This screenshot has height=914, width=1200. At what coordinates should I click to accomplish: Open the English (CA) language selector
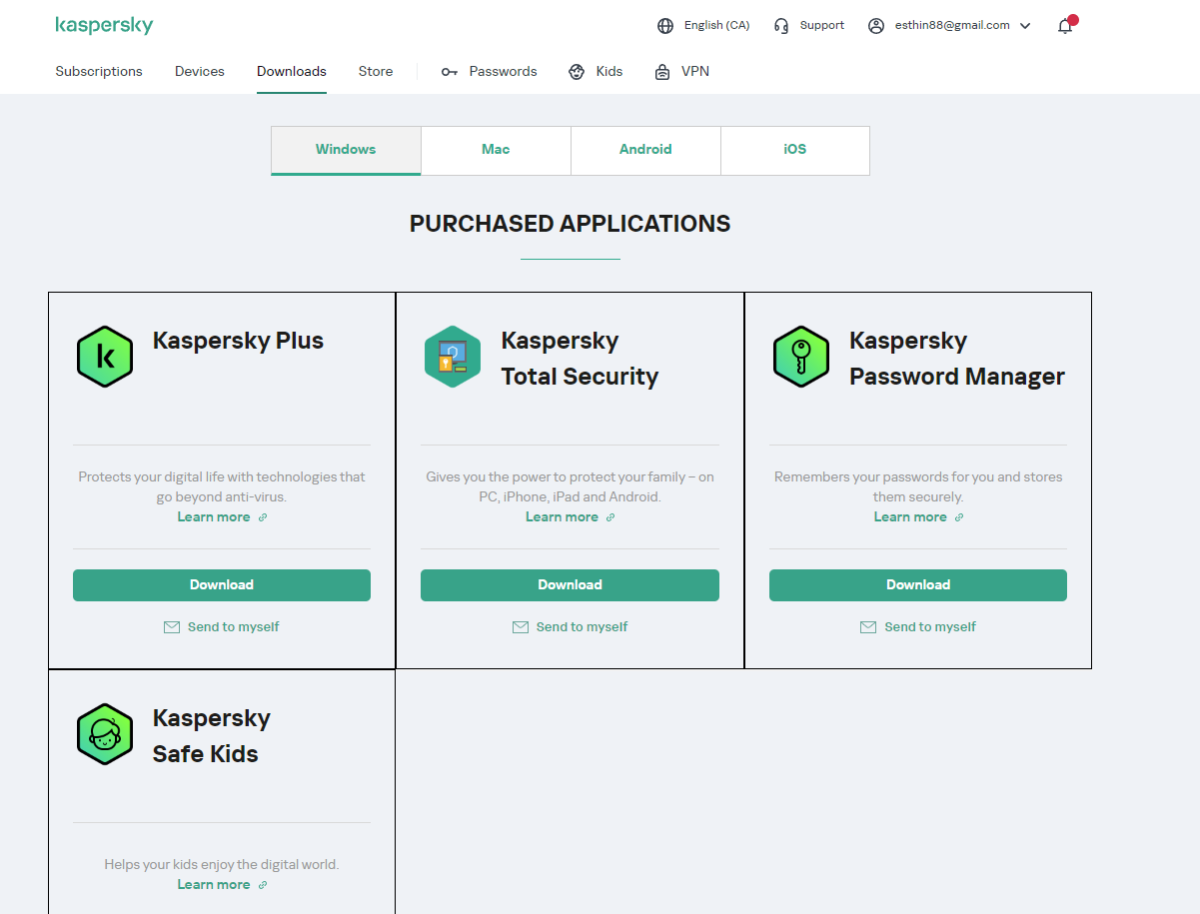[716, 26]
